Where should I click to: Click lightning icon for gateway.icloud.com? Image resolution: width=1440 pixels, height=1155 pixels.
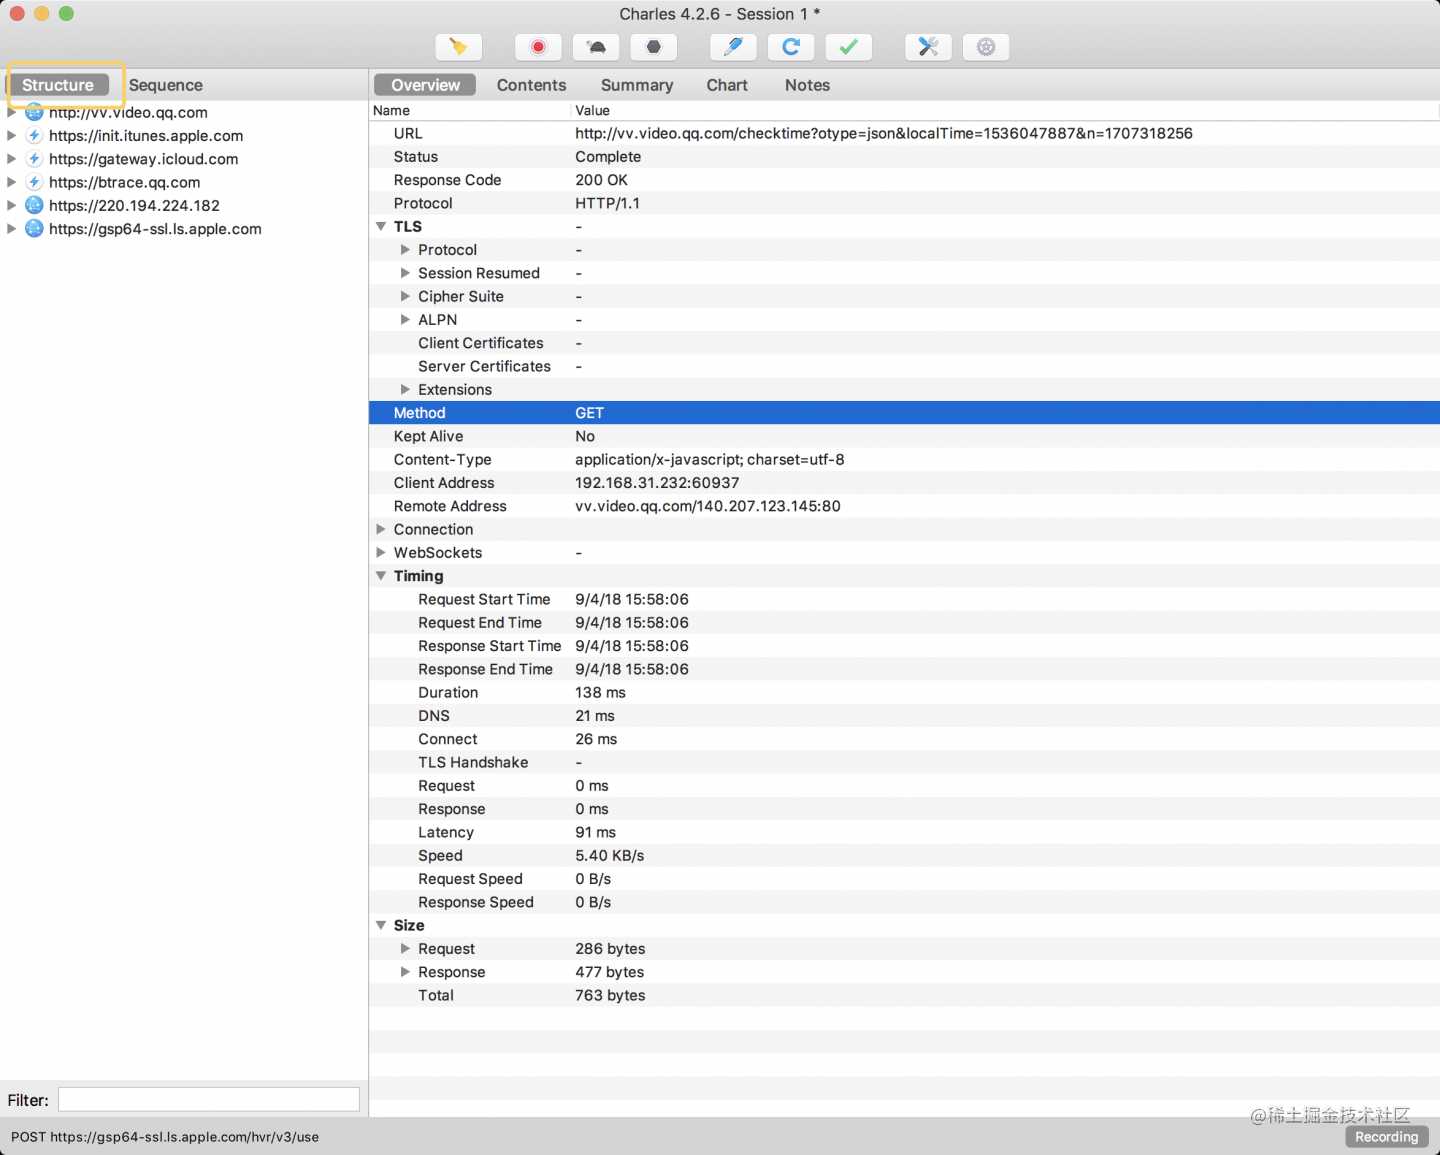coord(34,158)
